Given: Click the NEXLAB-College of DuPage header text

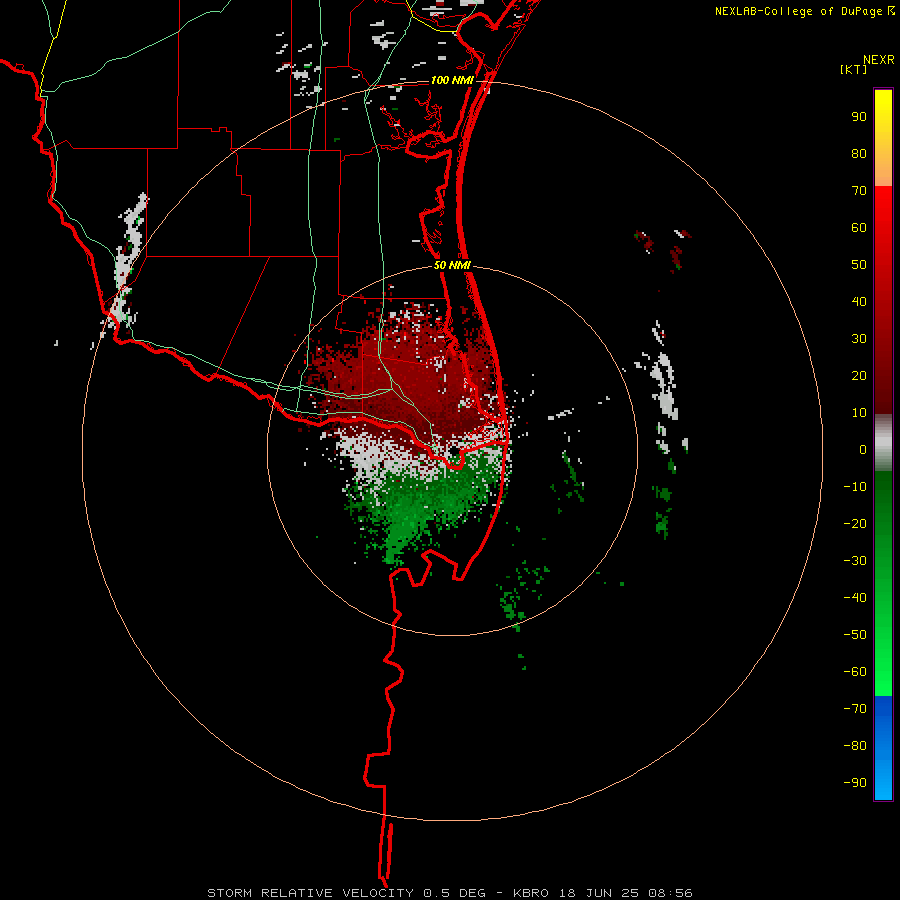Looking at the screenshot, I should coord(804,11).
